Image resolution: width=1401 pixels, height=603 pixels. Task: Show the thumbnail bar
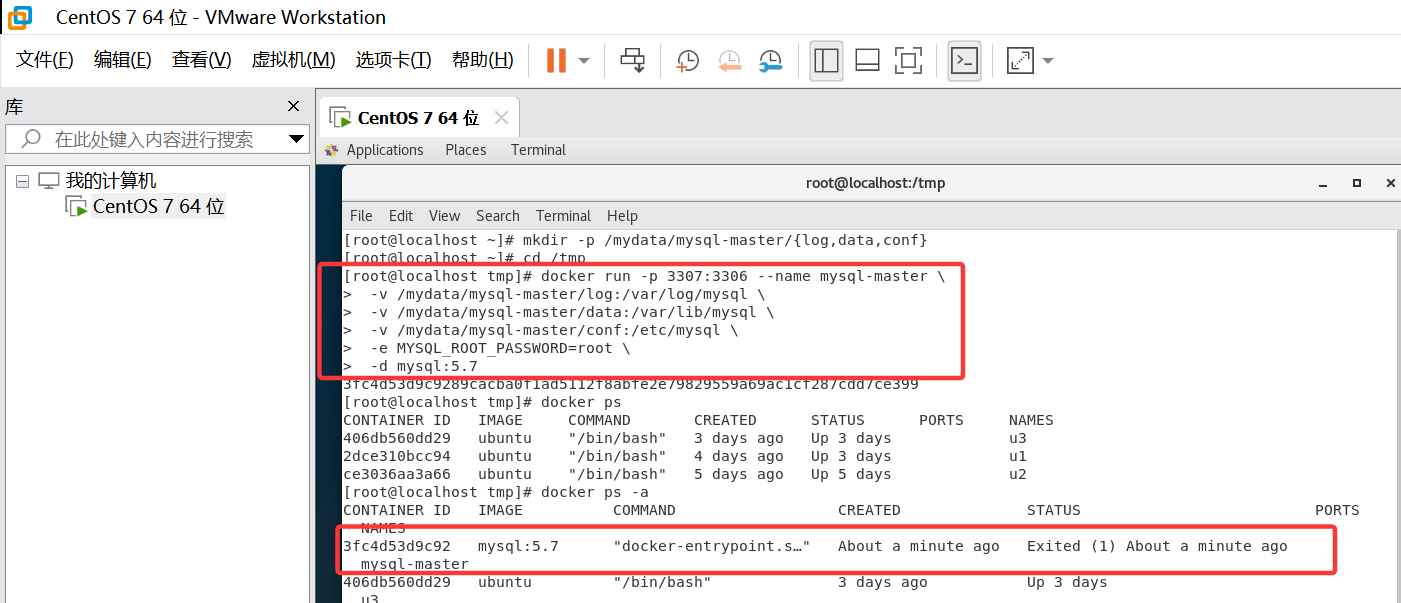[x=866, y=61]
